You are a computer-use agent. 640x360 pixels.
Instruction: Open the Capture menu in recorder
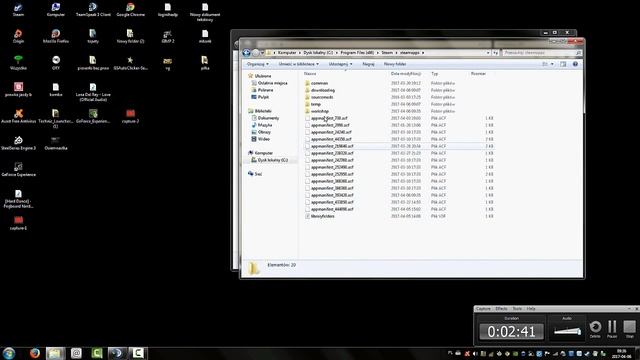coord(483,309)
